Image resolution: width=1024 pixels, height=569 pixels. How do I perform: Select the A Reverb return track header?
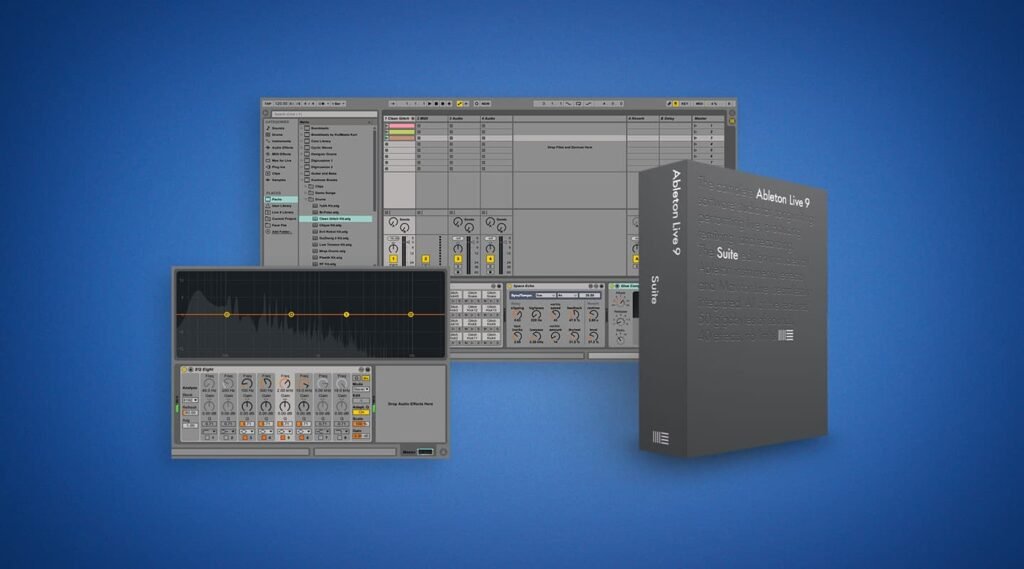point(643,118)
